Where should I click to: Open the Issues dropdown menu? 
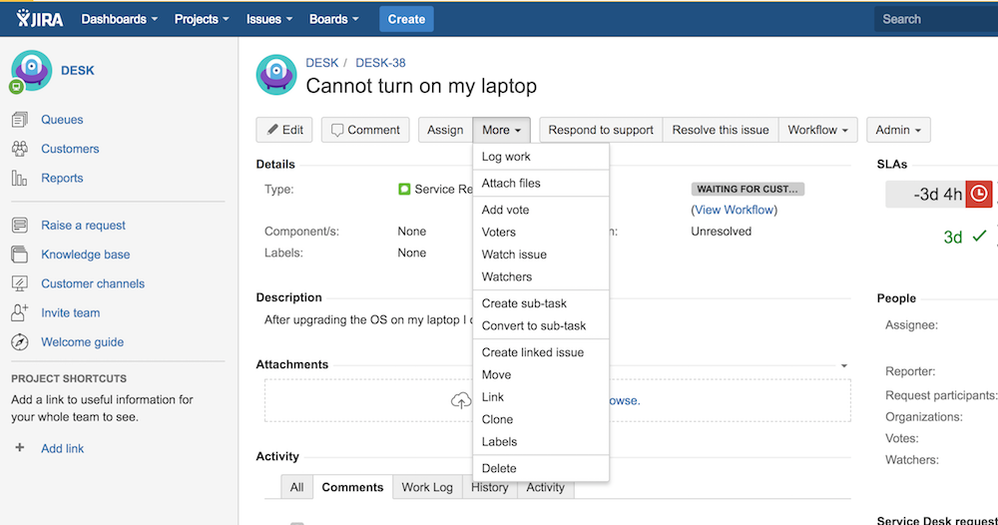269,19
